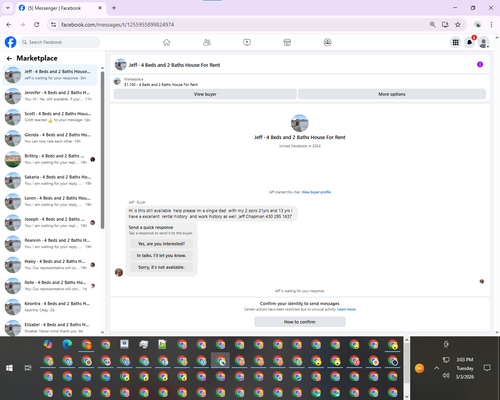
Task: Go to the Home feed icon
Action: [167, 42]
